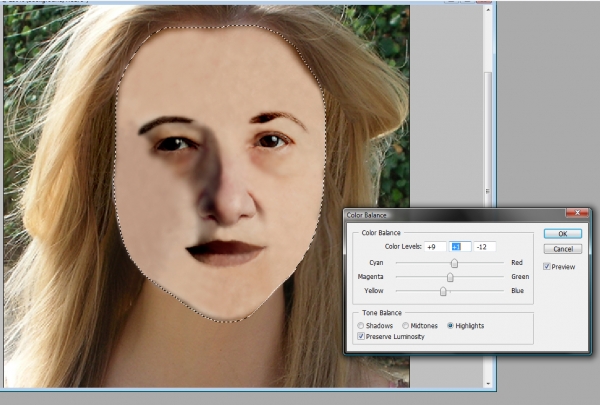600x405 pixels.
Task: Click the Magenta label text
Action: [370, 276]
